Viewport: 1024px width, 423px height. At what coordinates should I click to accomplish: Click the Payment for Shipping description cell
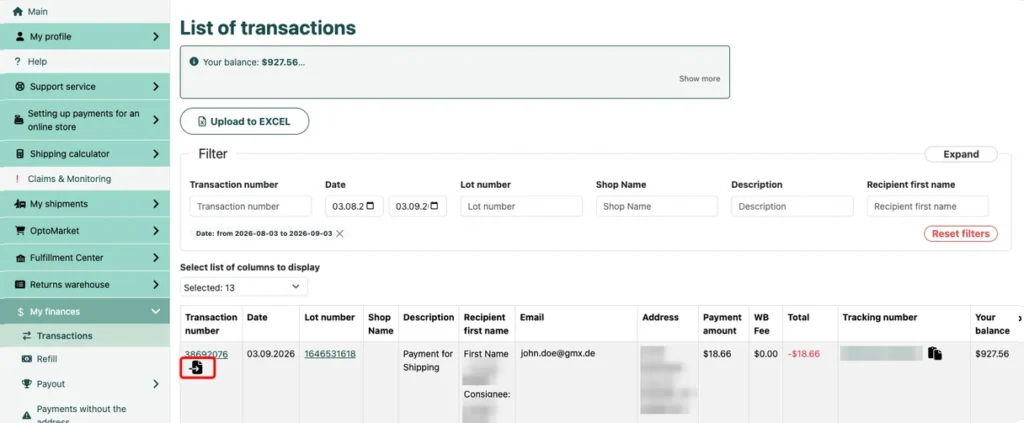pyautogui.click(x=428, y=360)
